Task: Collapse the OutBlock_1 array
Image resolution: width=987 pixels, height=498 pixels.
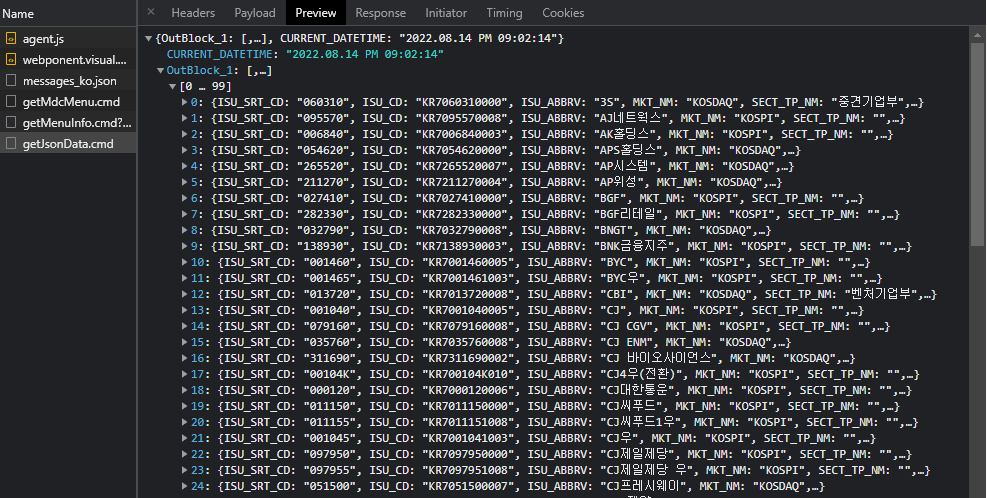Action: point(161,71)
